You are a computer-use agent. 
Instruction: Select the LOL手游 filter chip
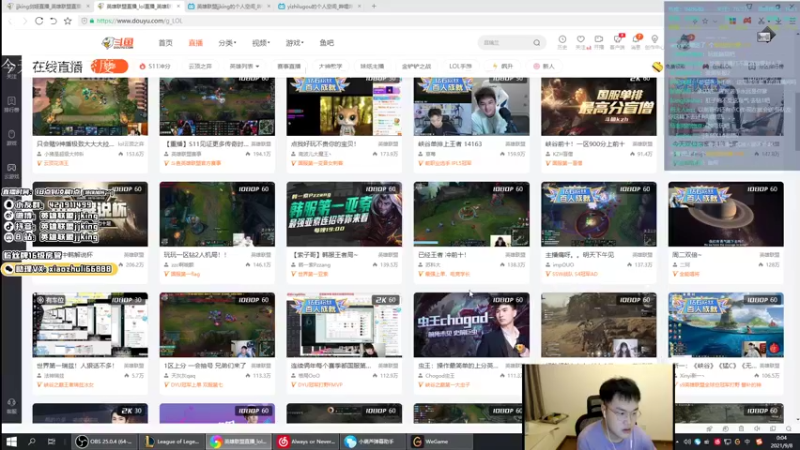[460, 66]
